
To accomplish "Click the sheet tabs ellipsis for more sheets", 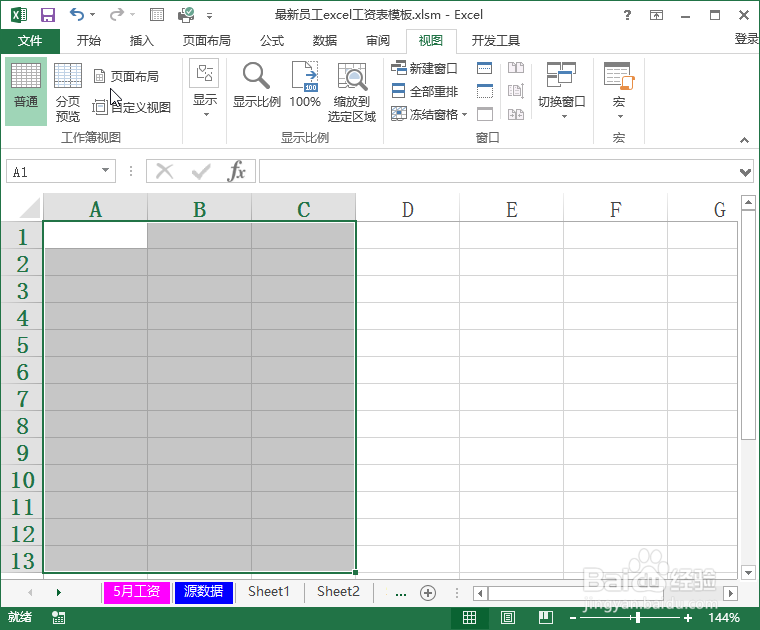I will click(x=401, y=593).
